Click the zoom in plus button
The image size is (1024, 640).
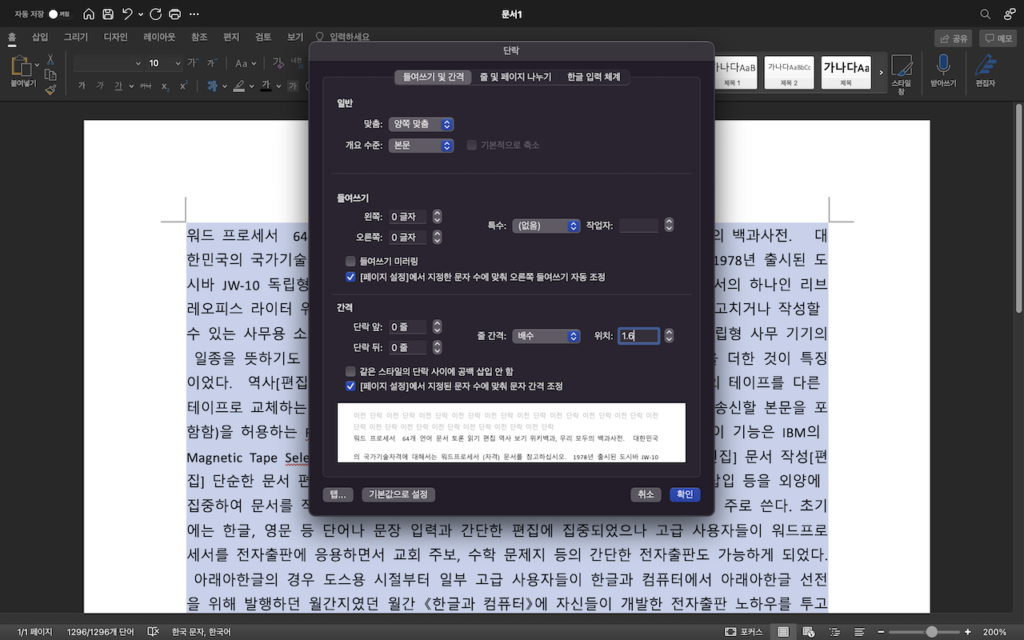(x=968, y=632)
